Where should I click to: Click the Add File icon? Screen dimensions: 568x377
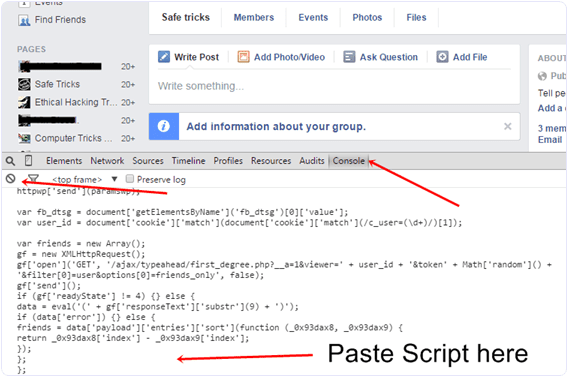point(442,57)
